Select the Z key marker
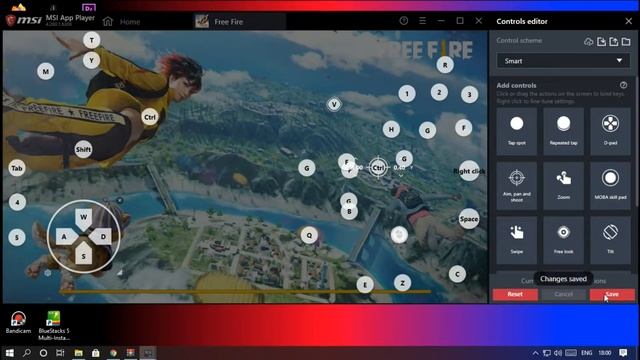This screenshot has height=360, width=640. (402, 283)
